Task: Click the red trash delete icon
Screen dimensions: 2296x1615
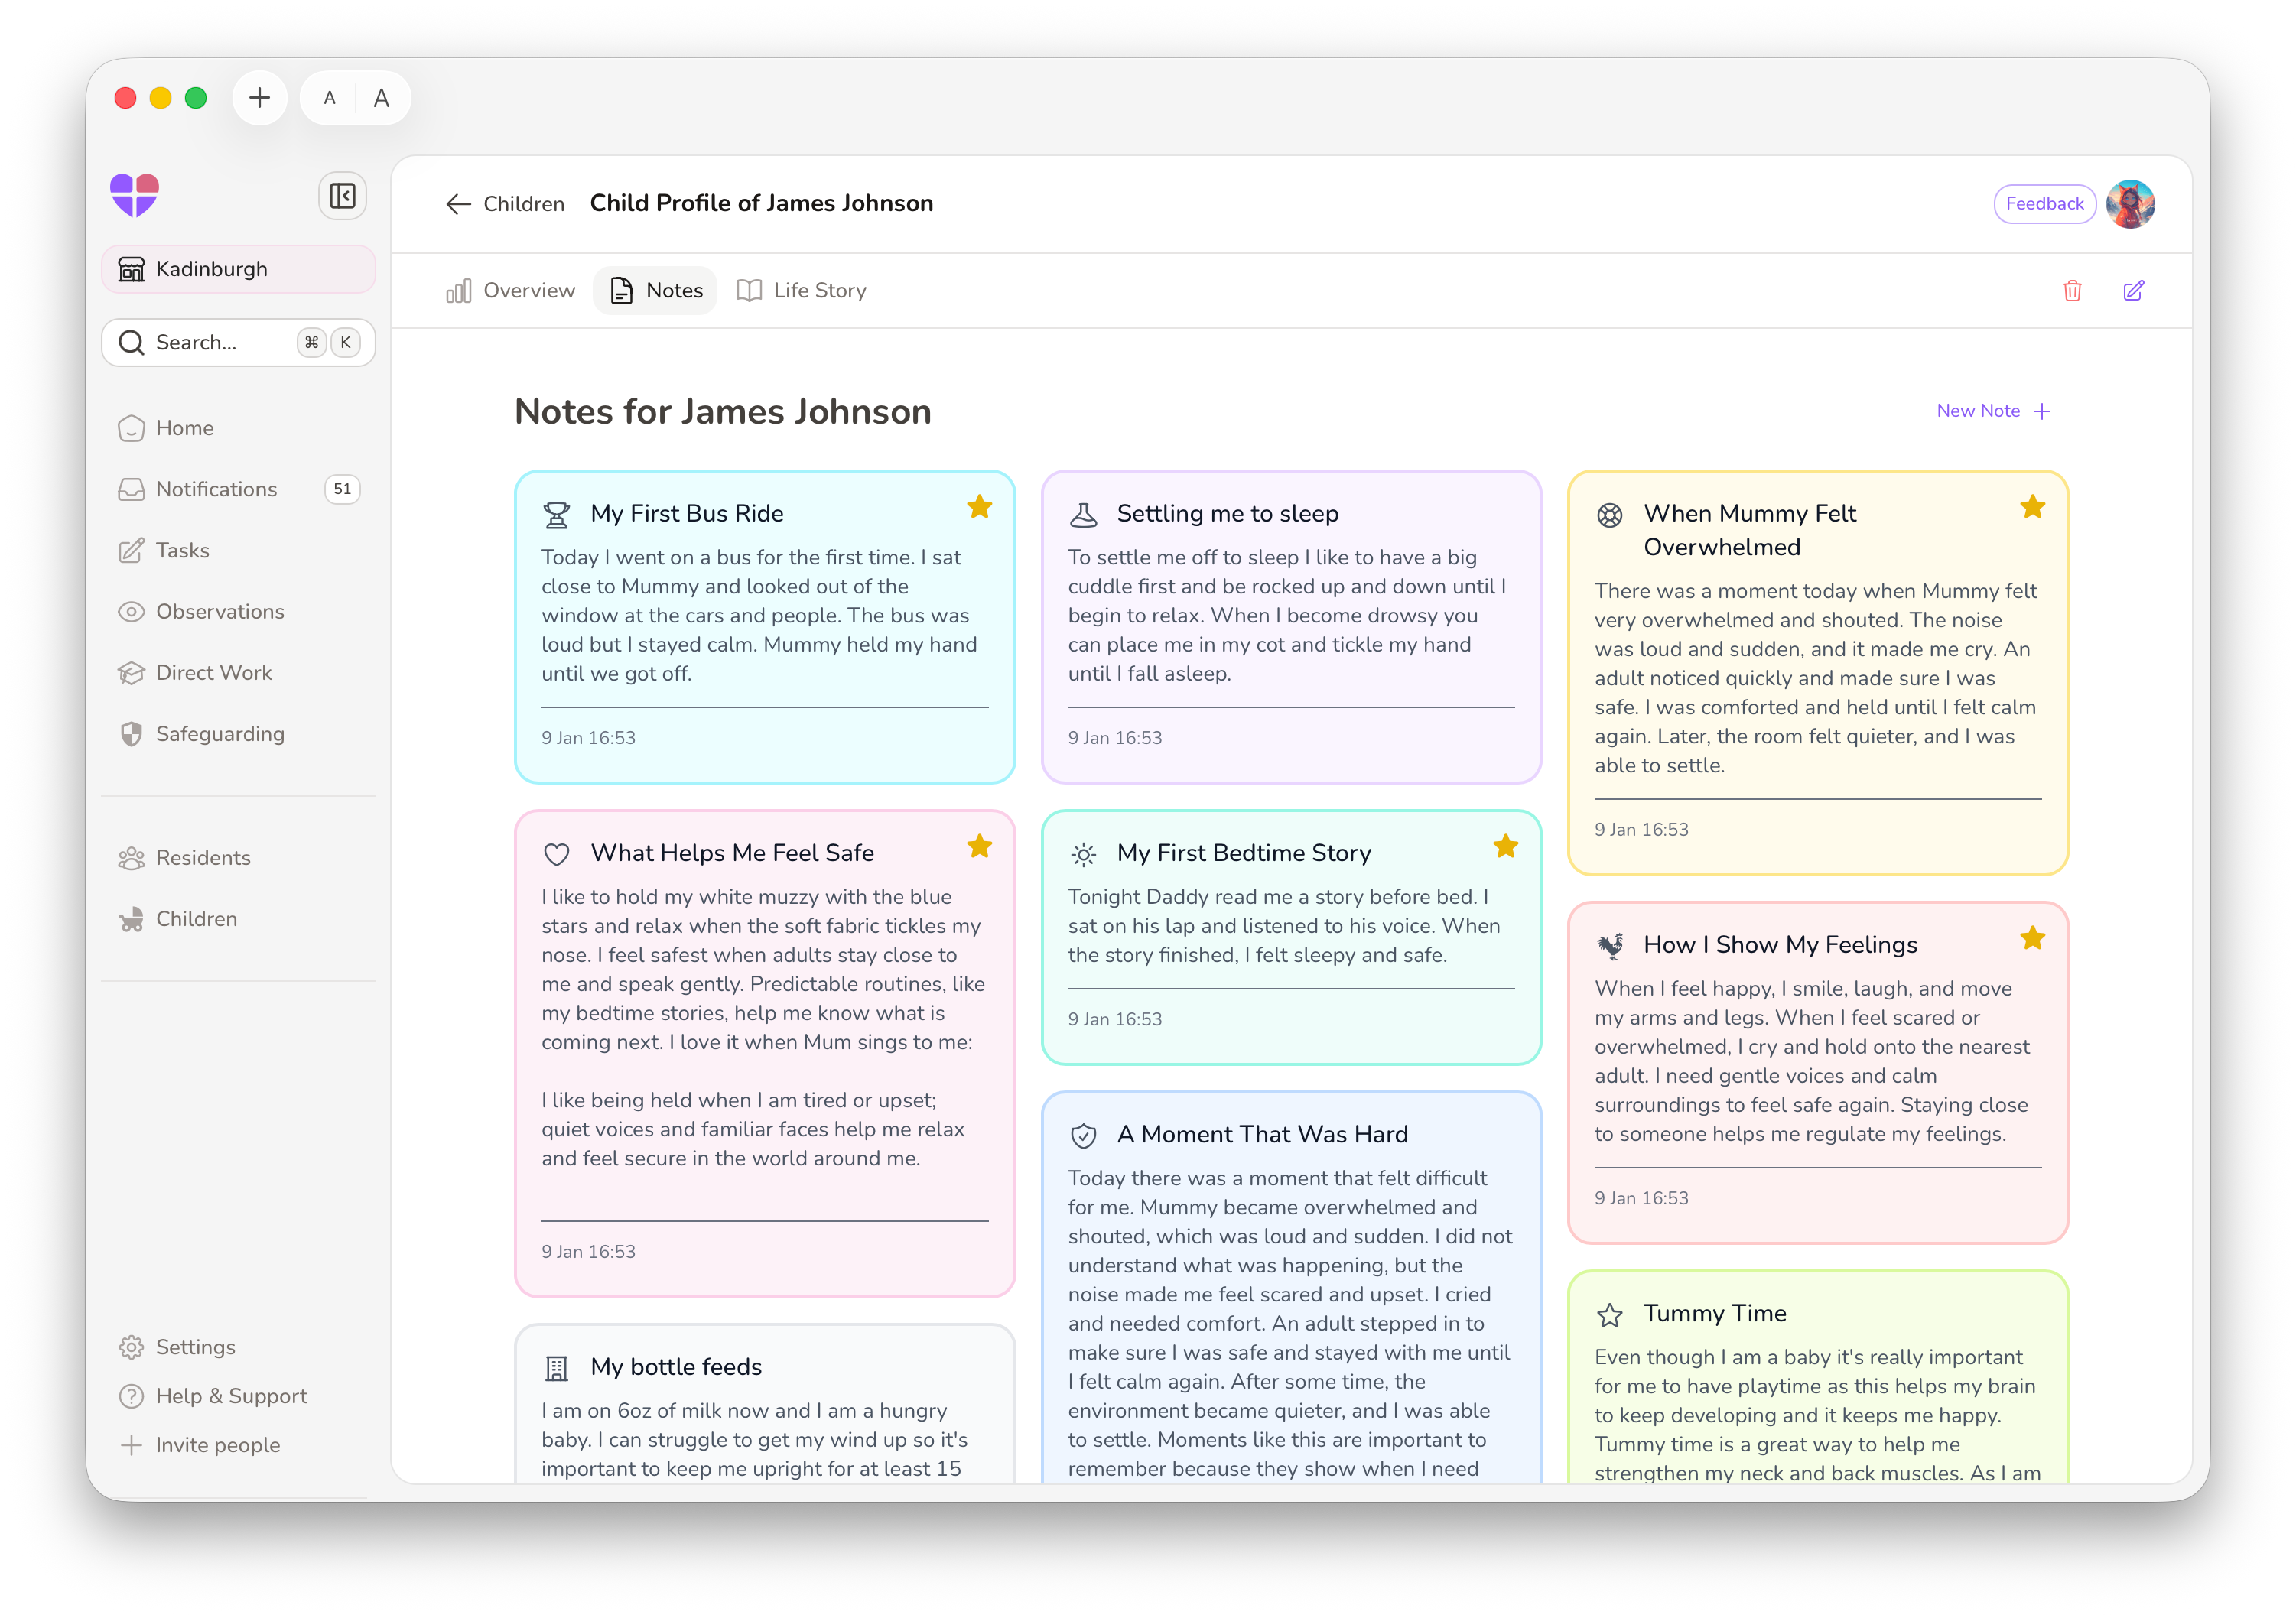Action: click(2072, 291)
